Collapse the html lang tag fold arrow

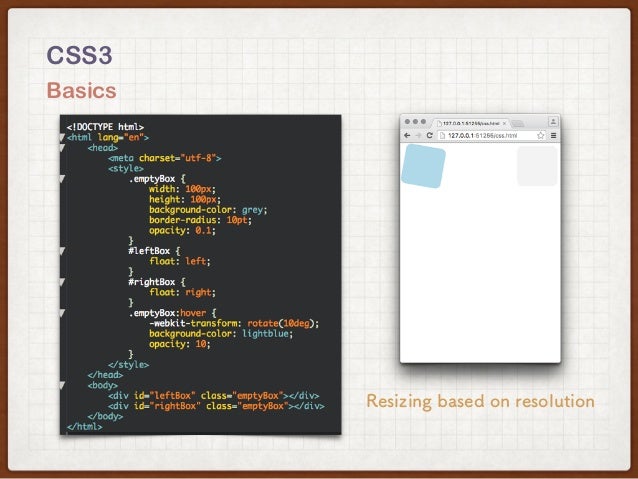62,138
